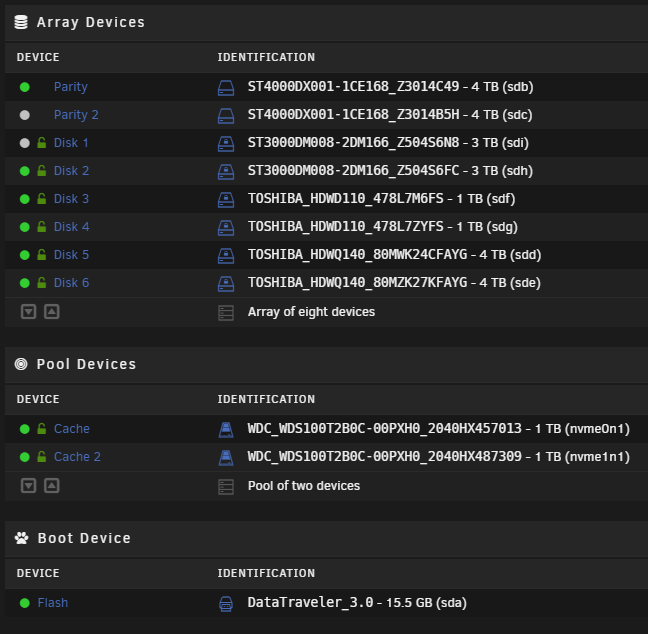Image resolution: width=648 pixels, height=634 pixels.
Task: Click the padlock icon beside Cache
Action: (x=42, y=429)
